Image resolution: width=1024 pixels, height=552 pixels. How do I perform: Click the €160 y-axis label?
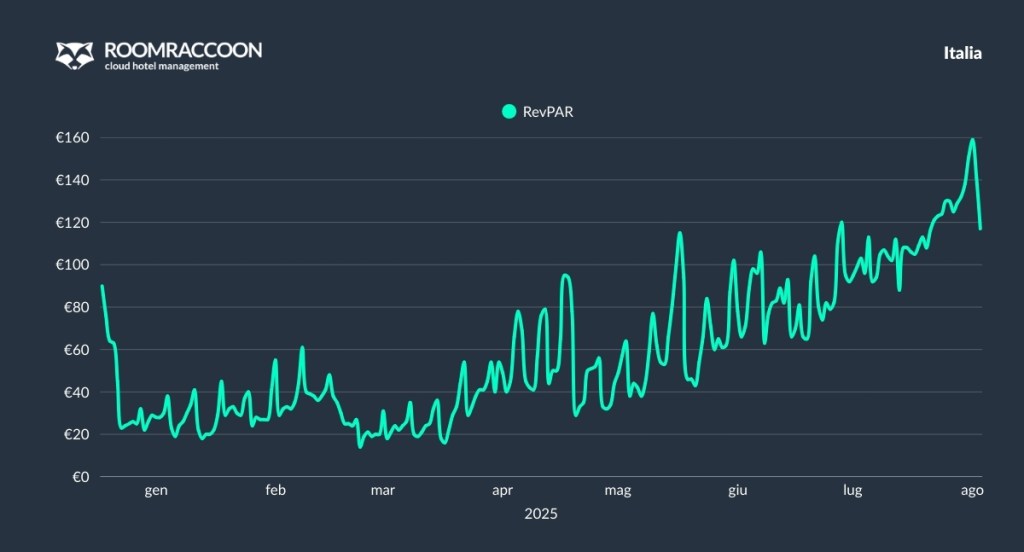[x=72, y=138]
